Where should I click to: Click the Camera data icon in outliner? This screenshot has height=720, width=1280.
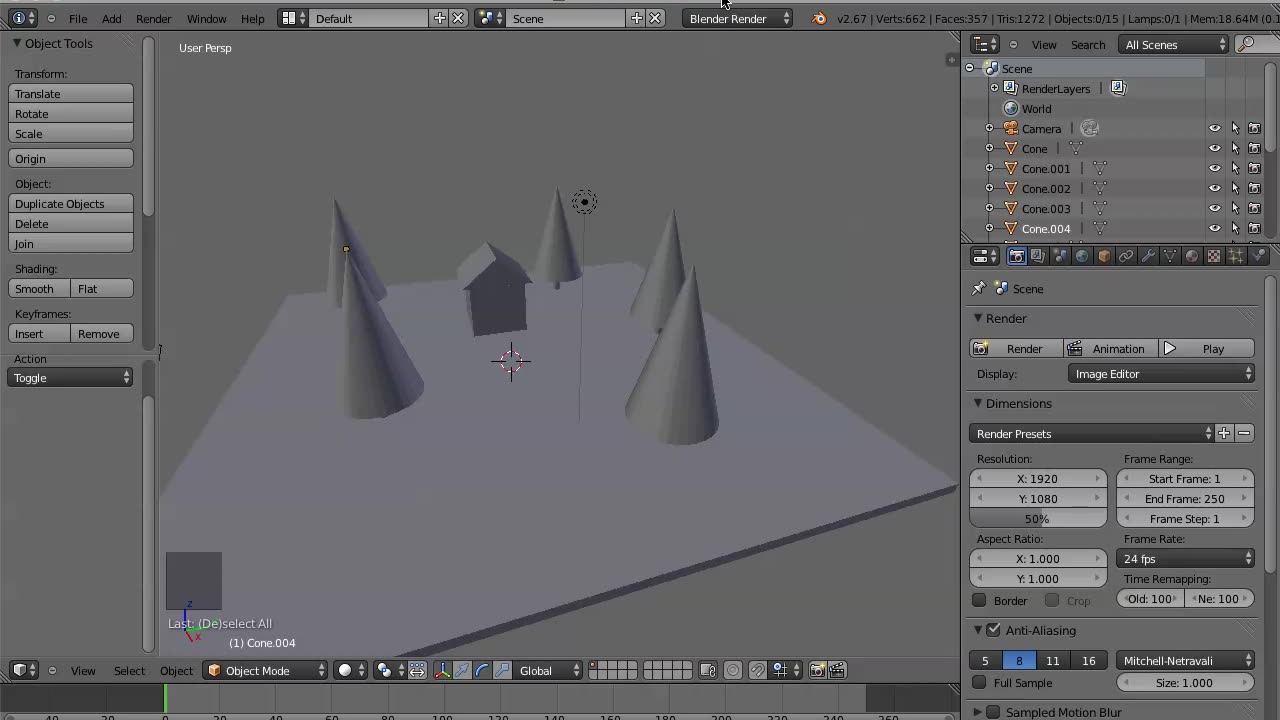pos(1090,128)
